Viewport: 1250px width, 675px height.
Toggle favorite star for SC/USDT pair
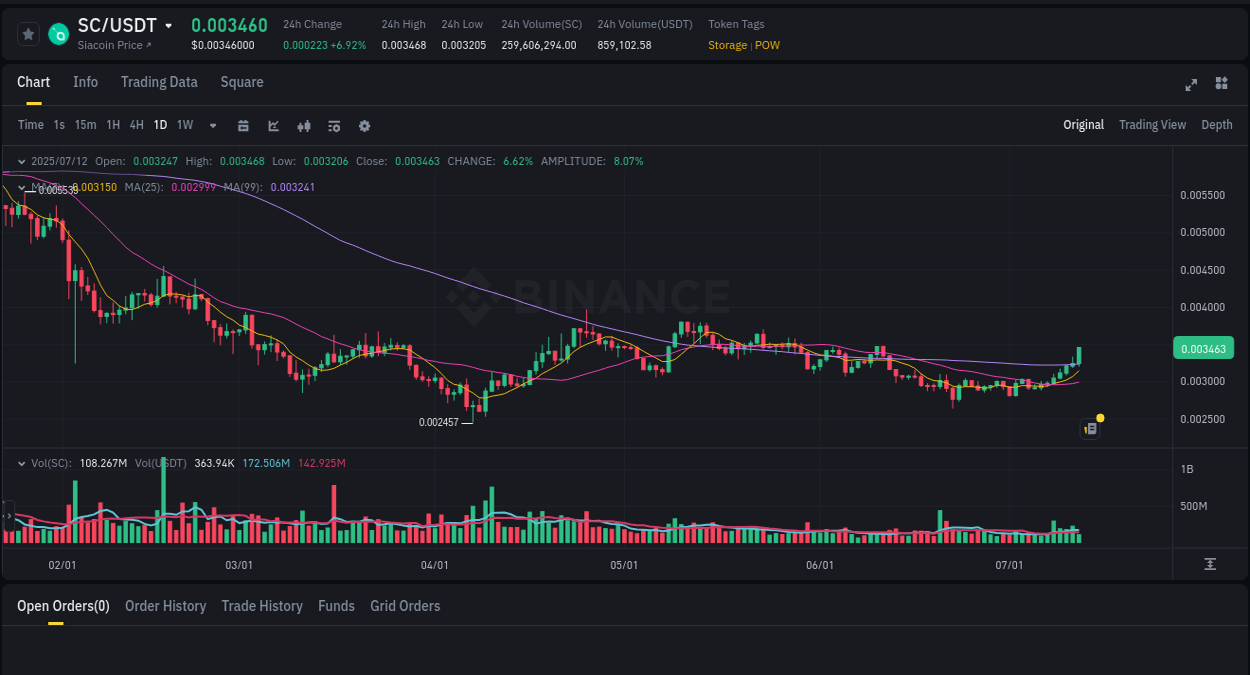[x=27, y=33]
